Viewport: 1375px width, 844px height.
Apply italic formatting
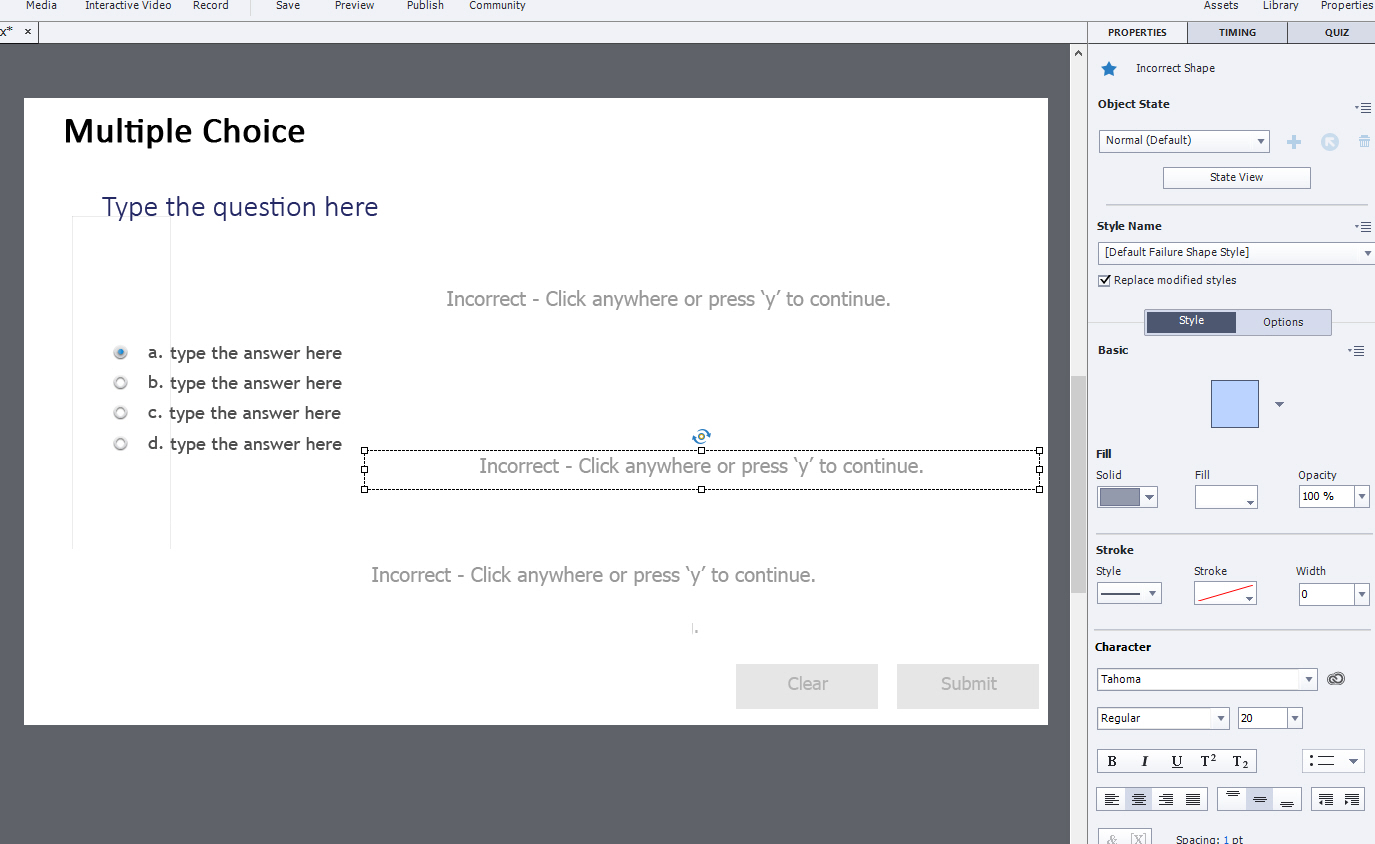1144,761
